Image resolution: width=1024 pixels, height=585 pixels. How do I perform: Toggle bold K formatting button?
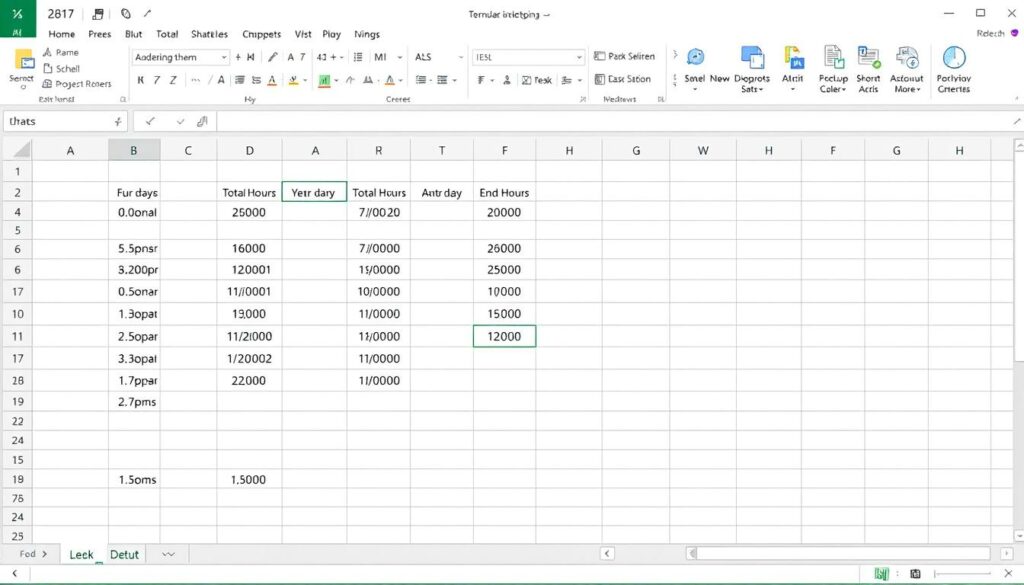(140, 80)
